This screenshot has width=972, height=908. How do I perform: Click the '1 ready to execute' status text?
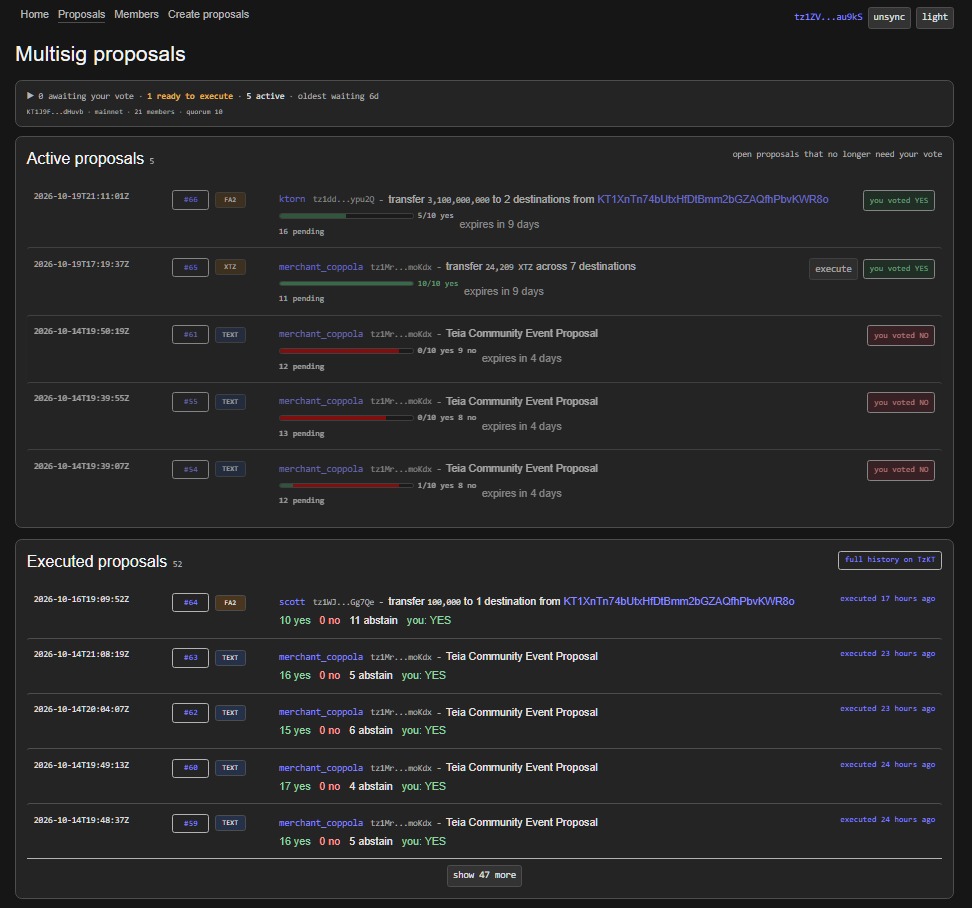coord(190,96)
